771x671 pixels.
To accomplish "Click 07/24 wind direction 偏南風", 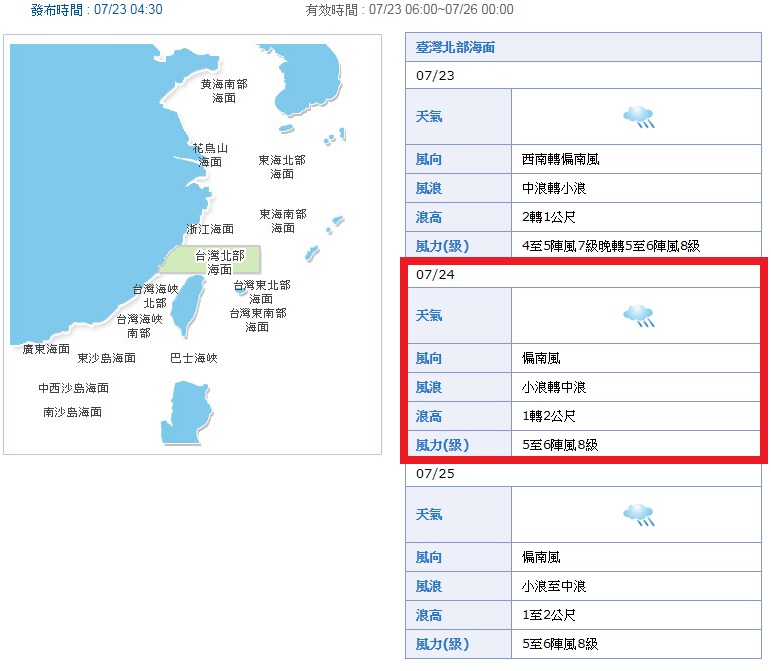I will [x=541, y=358].
